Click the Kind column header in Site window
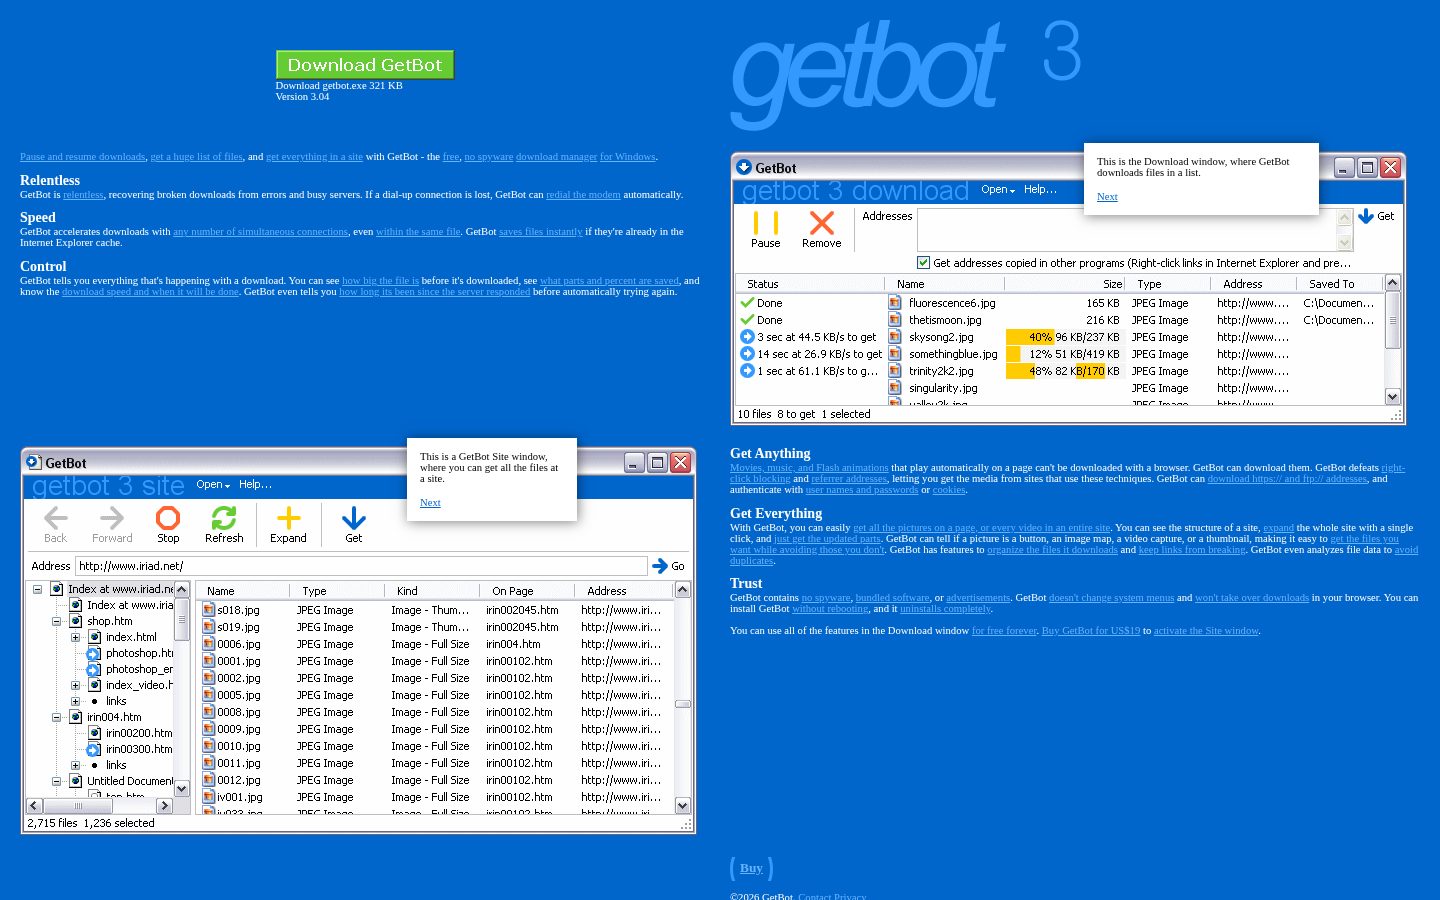The image size is (1440, 900). [433, 591]
